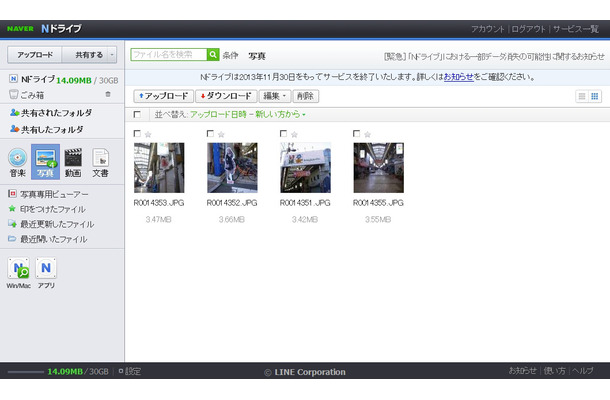Viewport: 610px width, 400px height.
Task: Star the file R0014351.JPG
Action: (x=294, y=134)
